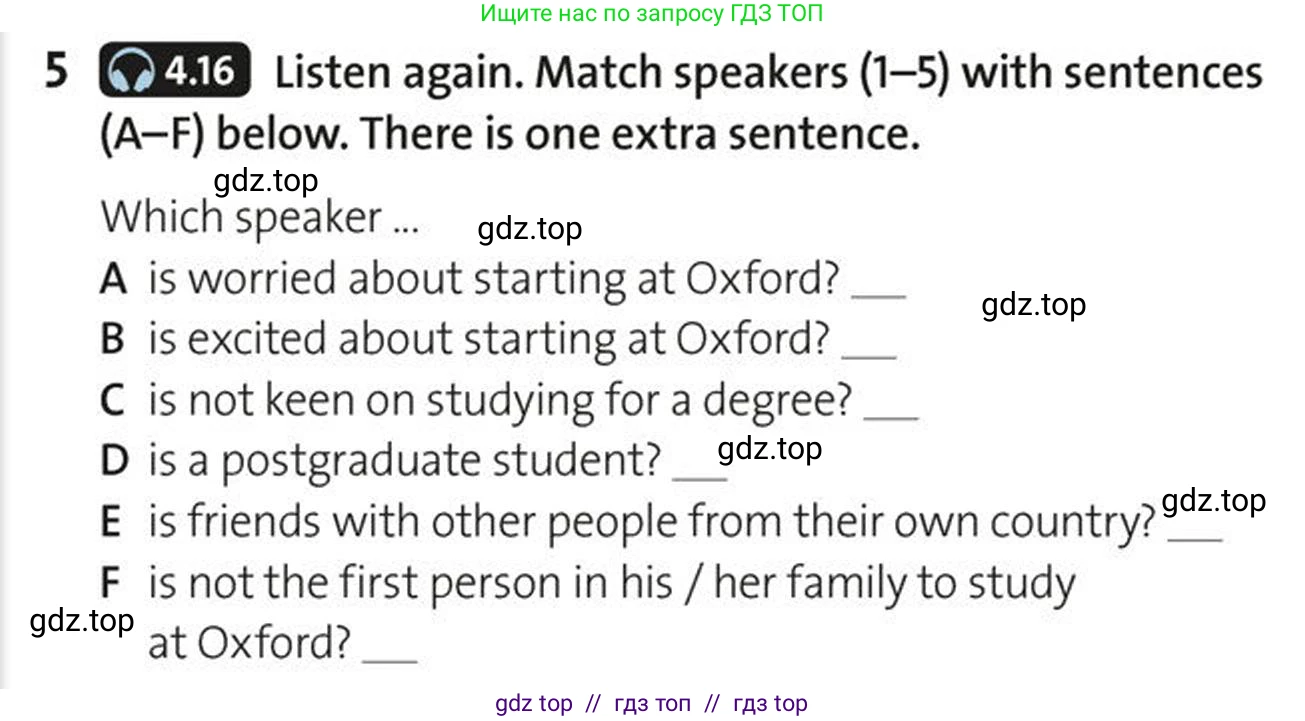Click the Which speaker prompt text
This screenshot has height=721, width=1305.
point(259,218)
